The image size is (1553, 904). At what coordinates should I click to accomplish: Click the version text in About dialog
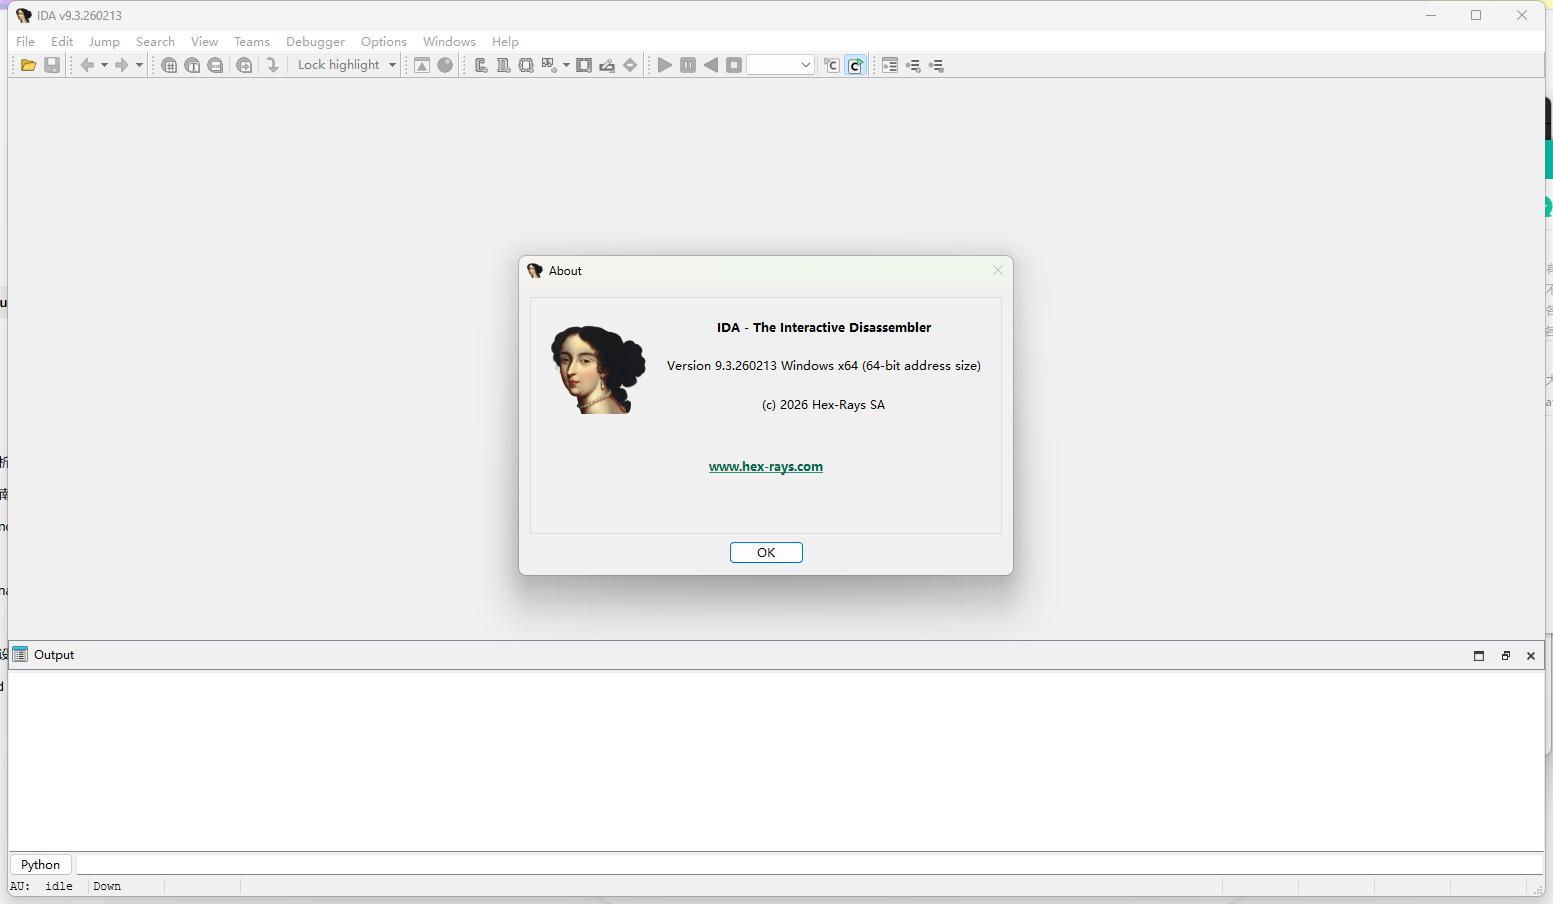click(824, 366)
